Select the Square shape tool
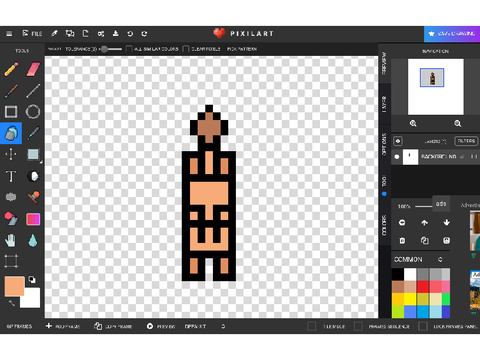Screen dimensions: 480x360 pyautogui.click(x=11, y=112)
